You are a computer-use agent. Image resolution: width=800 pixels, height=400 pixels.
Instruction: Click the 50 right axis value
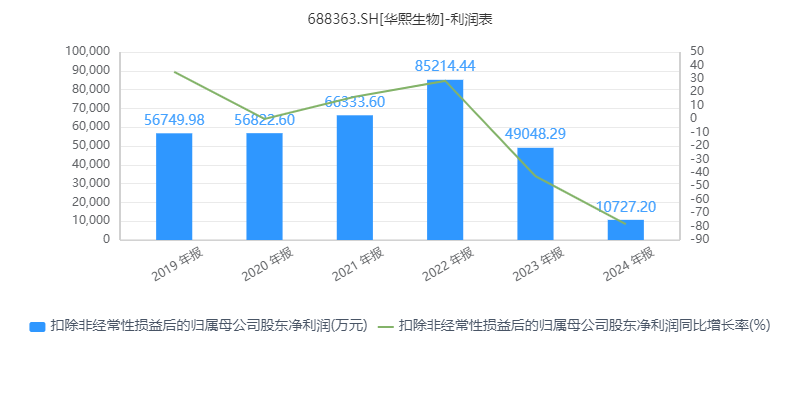[x=696, y=51]
